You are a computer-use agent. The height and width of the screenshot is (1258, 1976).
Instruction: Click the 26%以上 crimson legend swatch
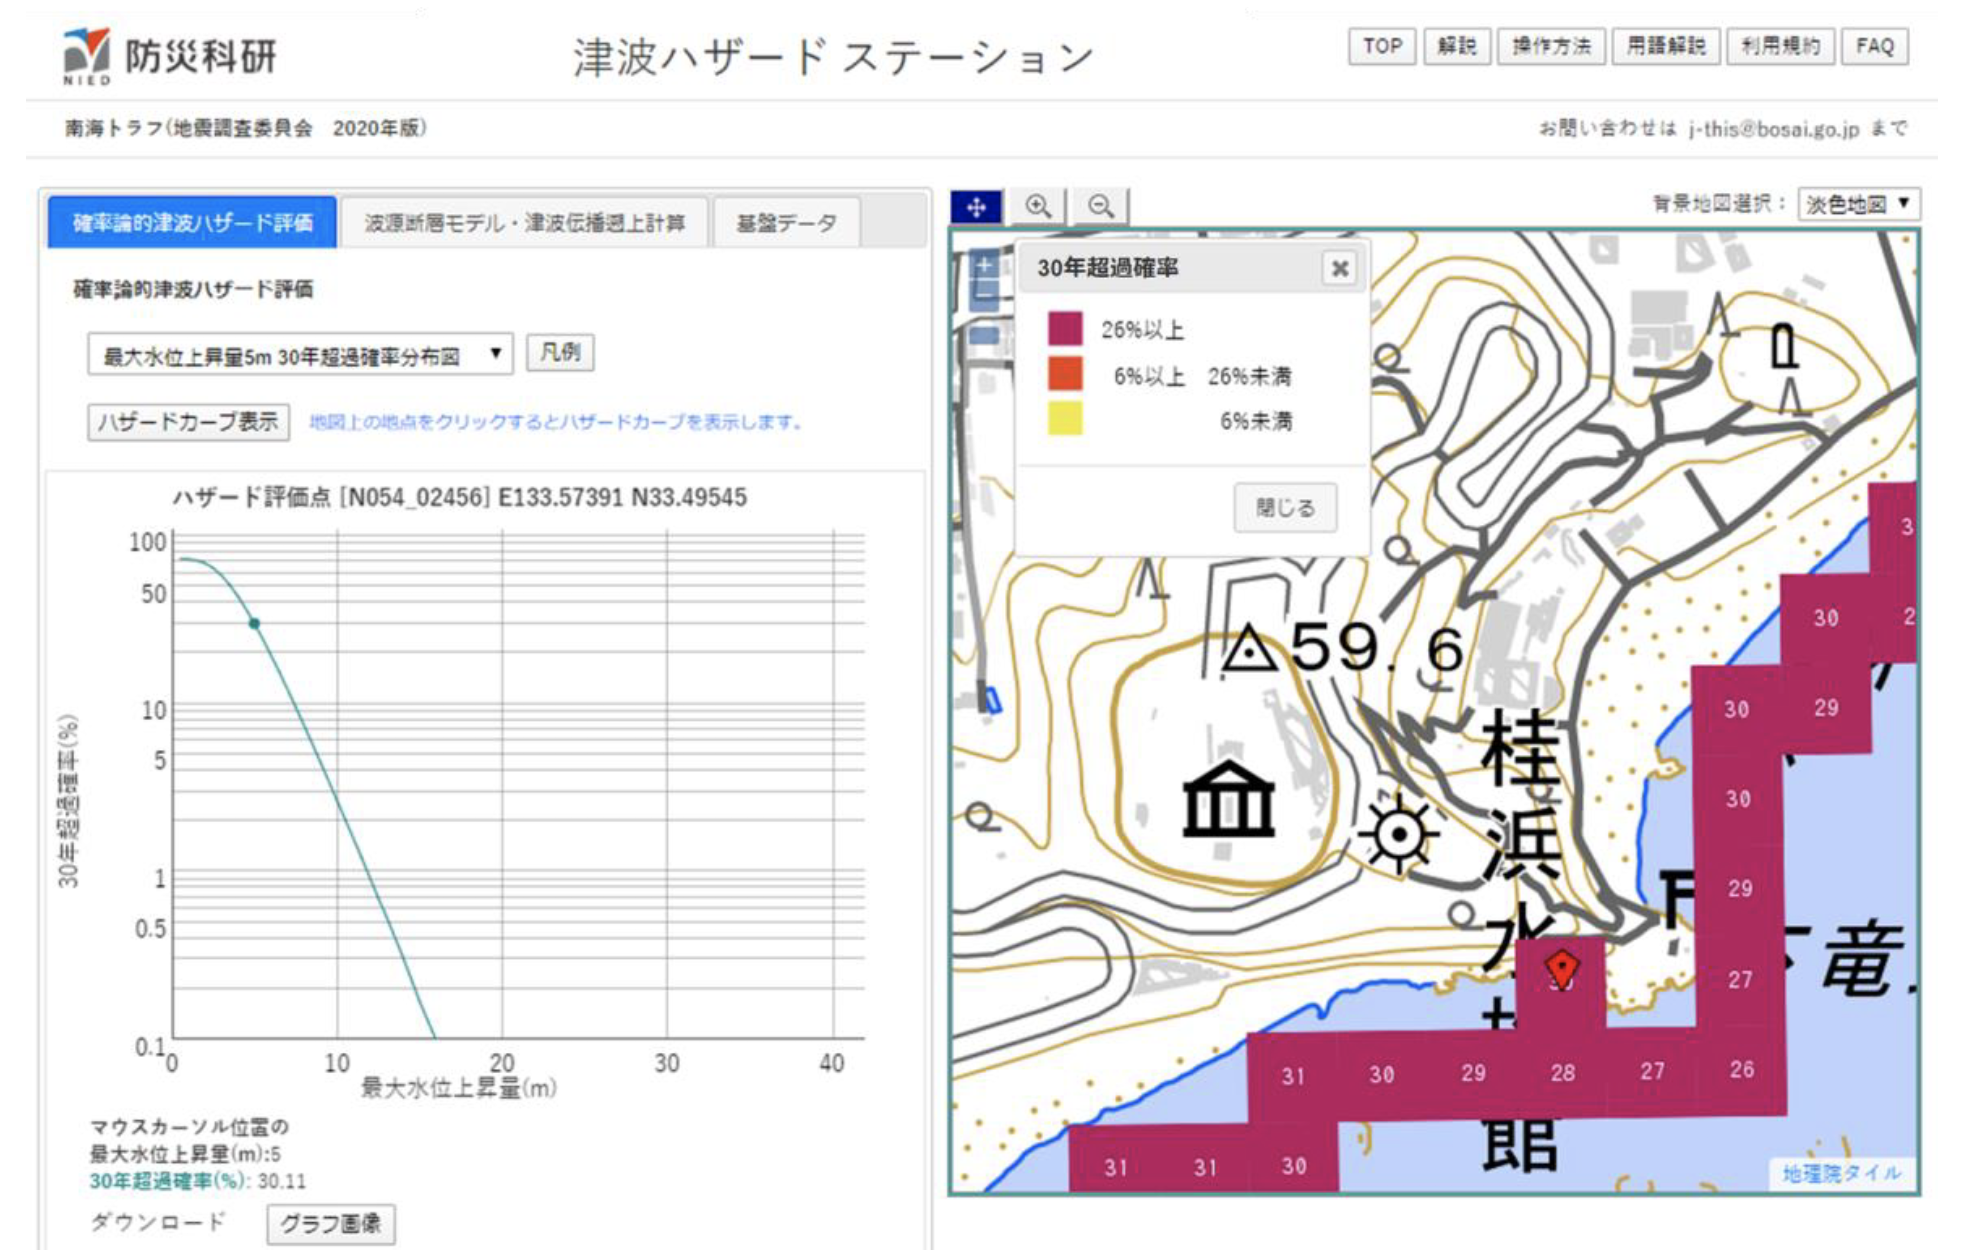[1065, 329]
